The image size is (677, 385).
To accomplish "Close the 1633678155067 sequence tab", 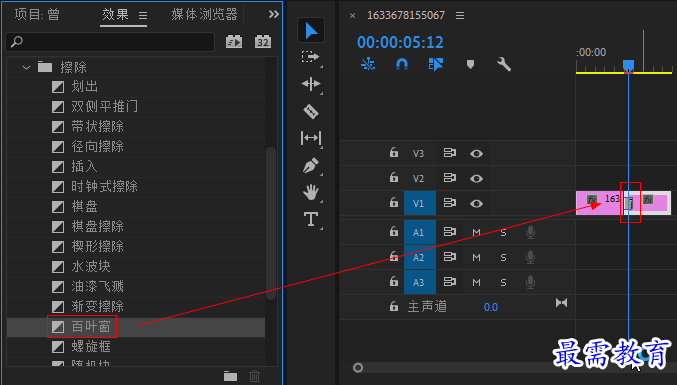I will click(x=352, y=16).
